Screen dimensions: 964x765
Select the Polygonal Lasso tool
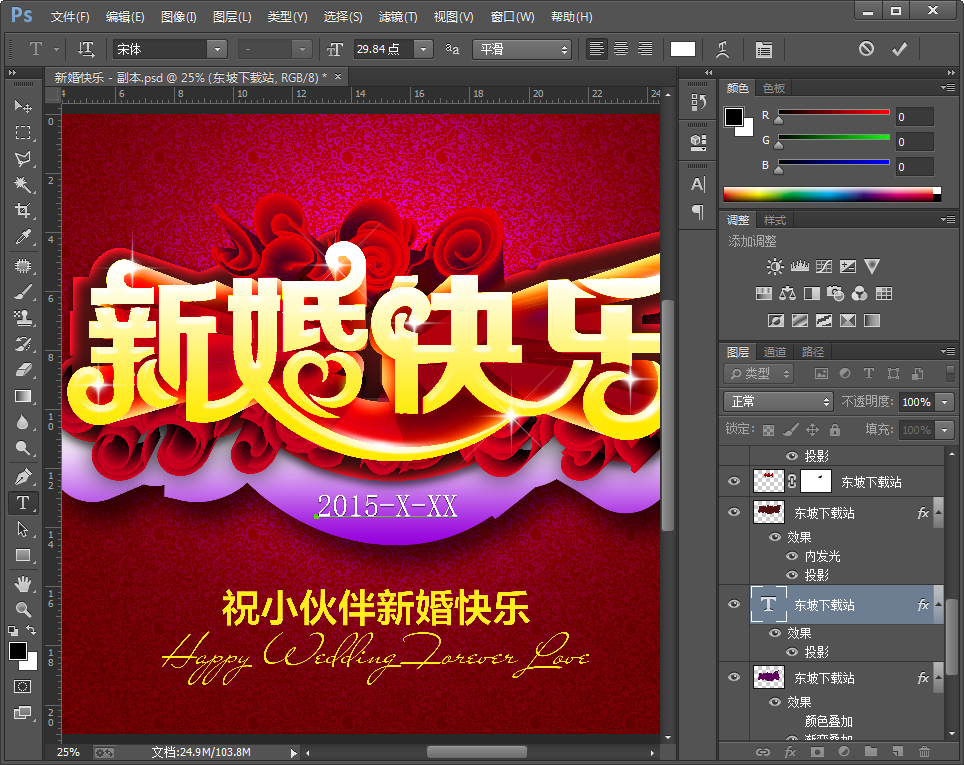23,159
